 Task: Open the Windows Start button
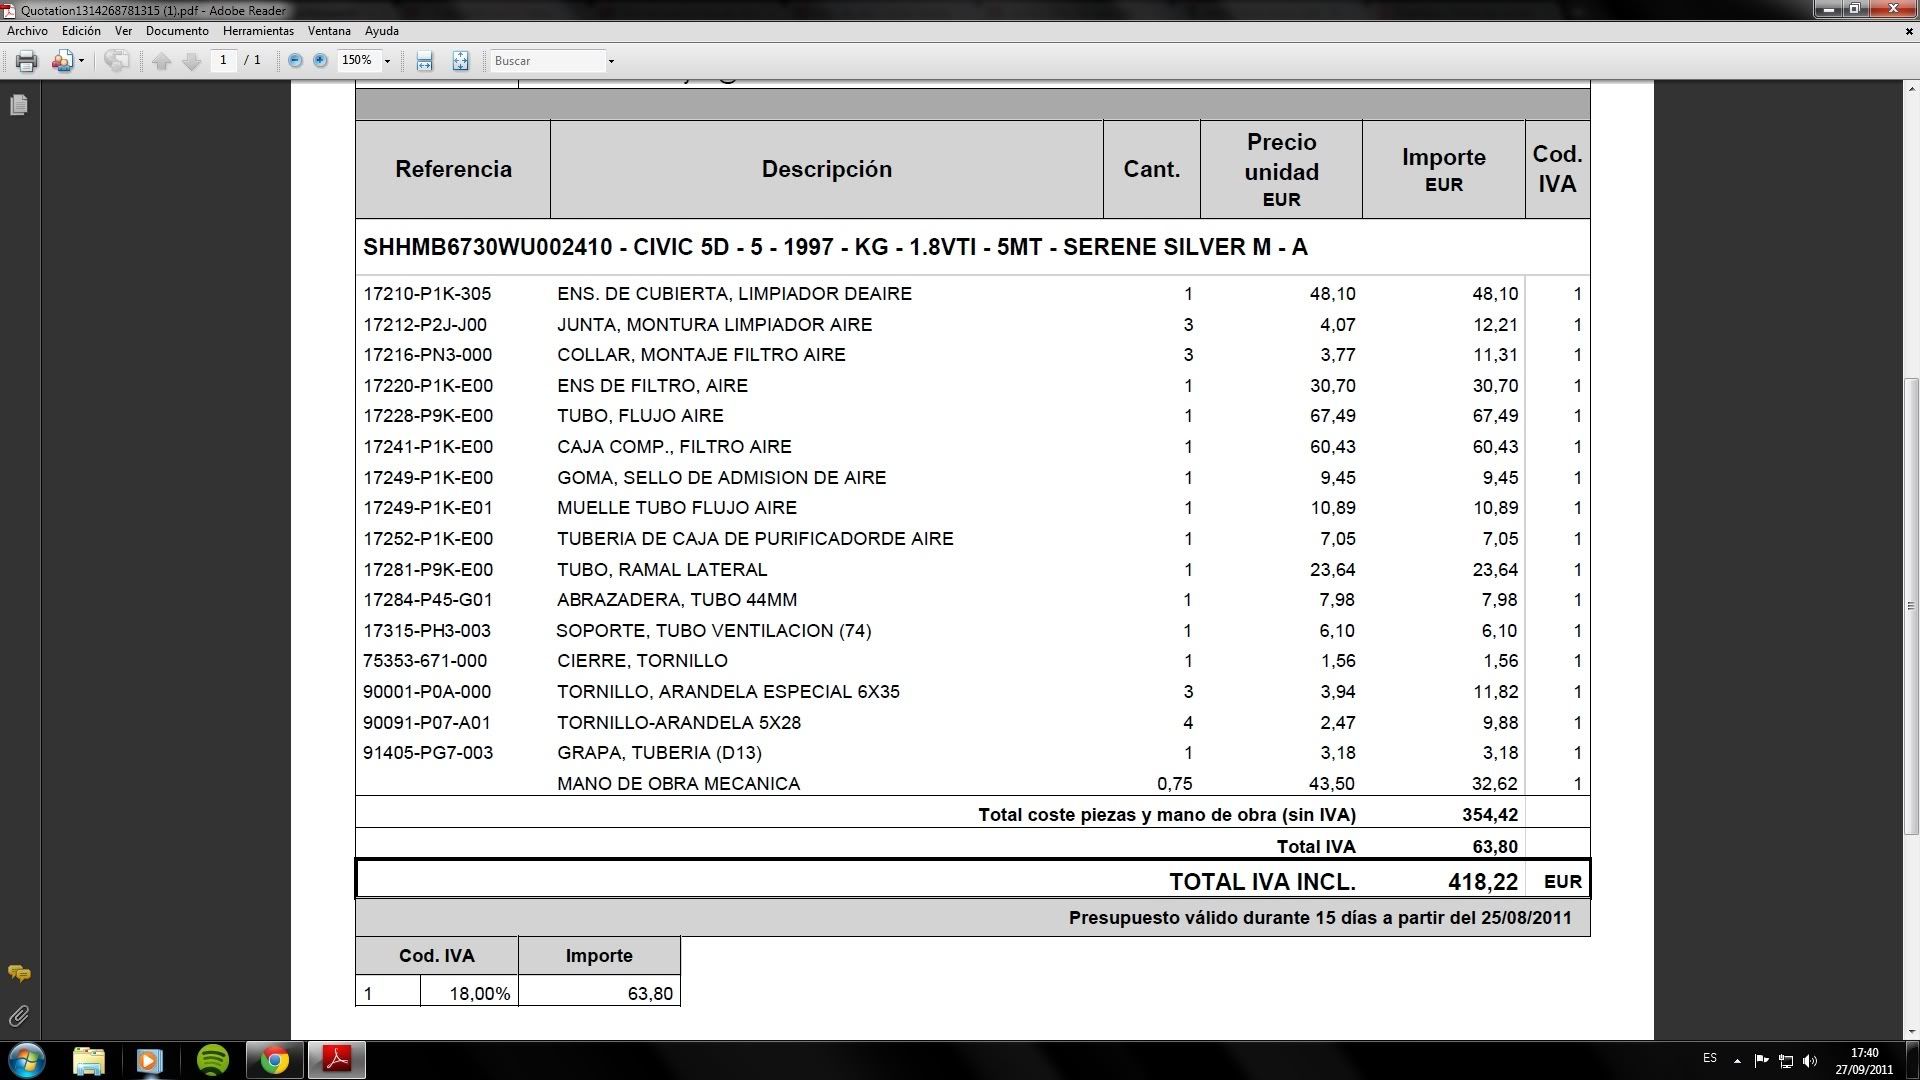[27, 1060]
